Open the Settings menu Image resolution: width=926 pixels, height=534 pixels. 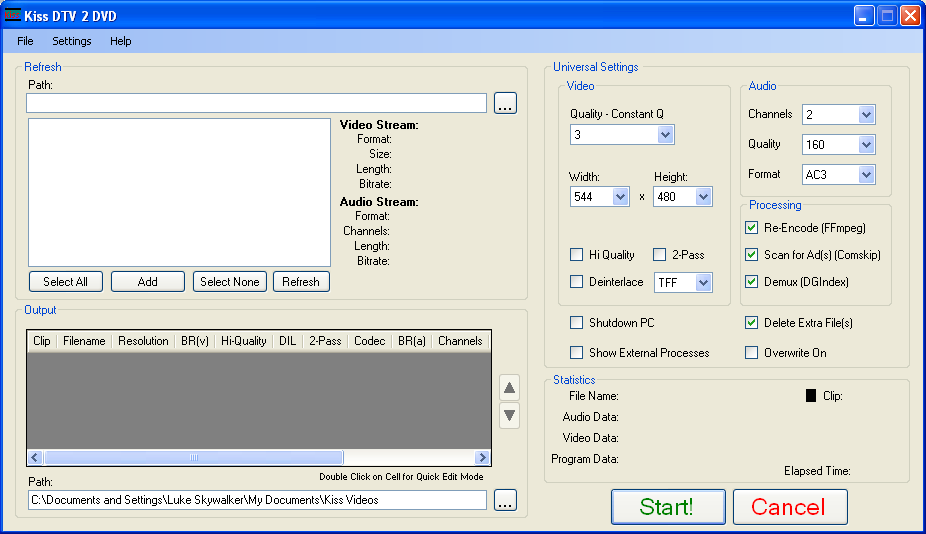pos(72,41)
